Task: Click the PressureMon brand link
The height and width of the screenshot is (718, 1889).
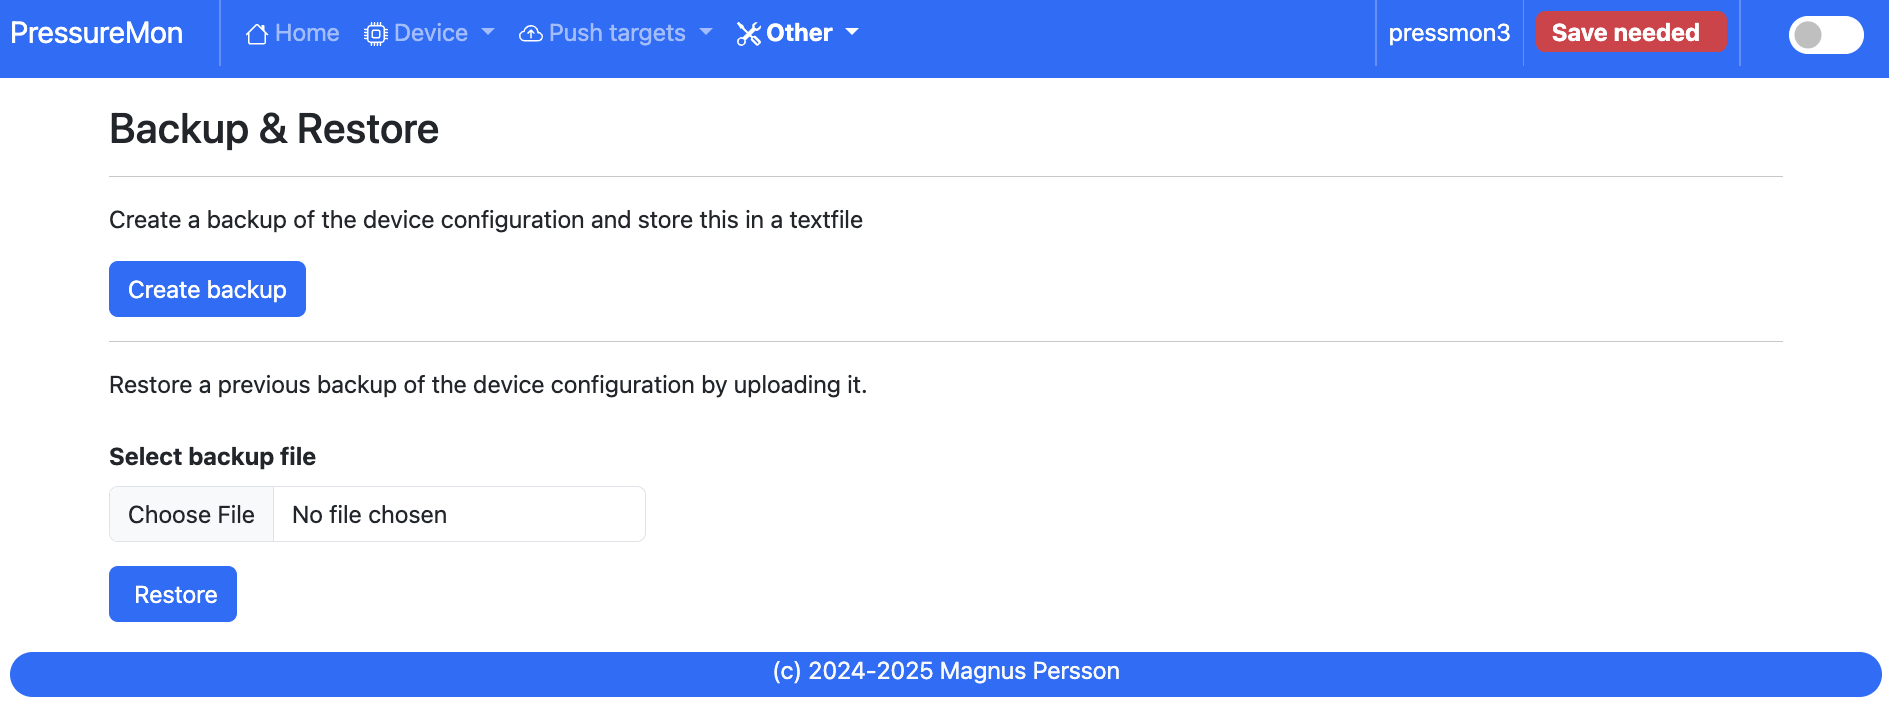Action: tap(97, 33)
